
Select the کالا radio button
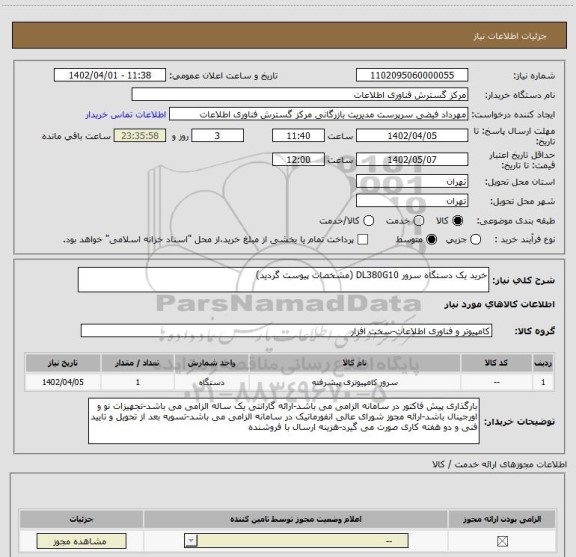click(458, 221)
